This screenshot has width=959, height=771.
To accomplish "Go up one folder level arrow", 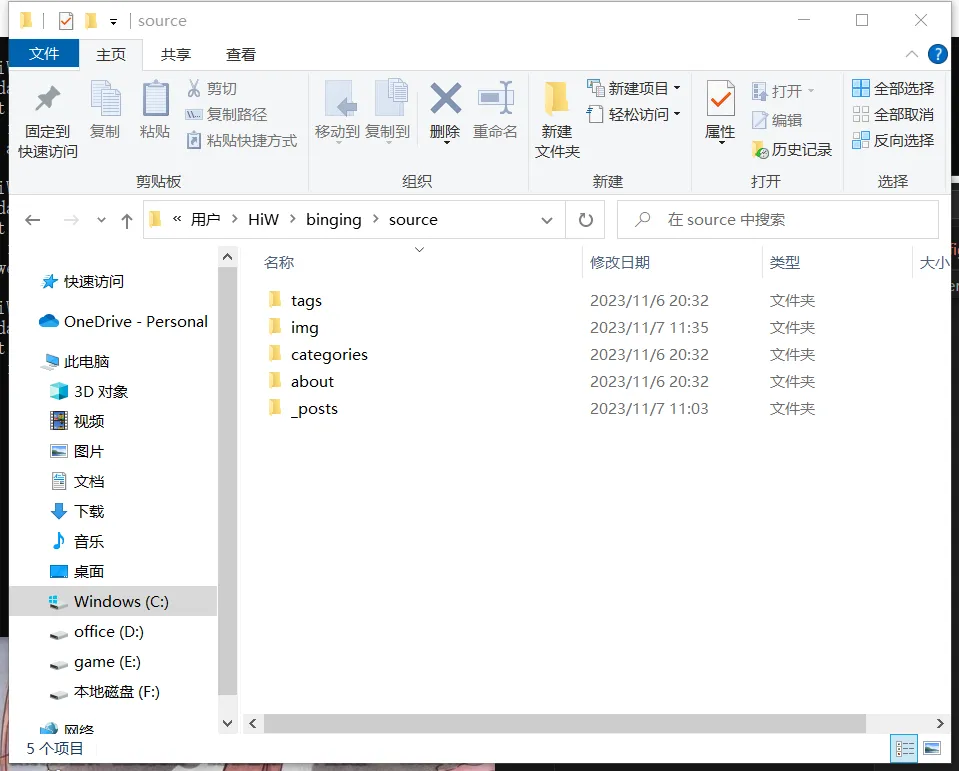I will point(126,220).
